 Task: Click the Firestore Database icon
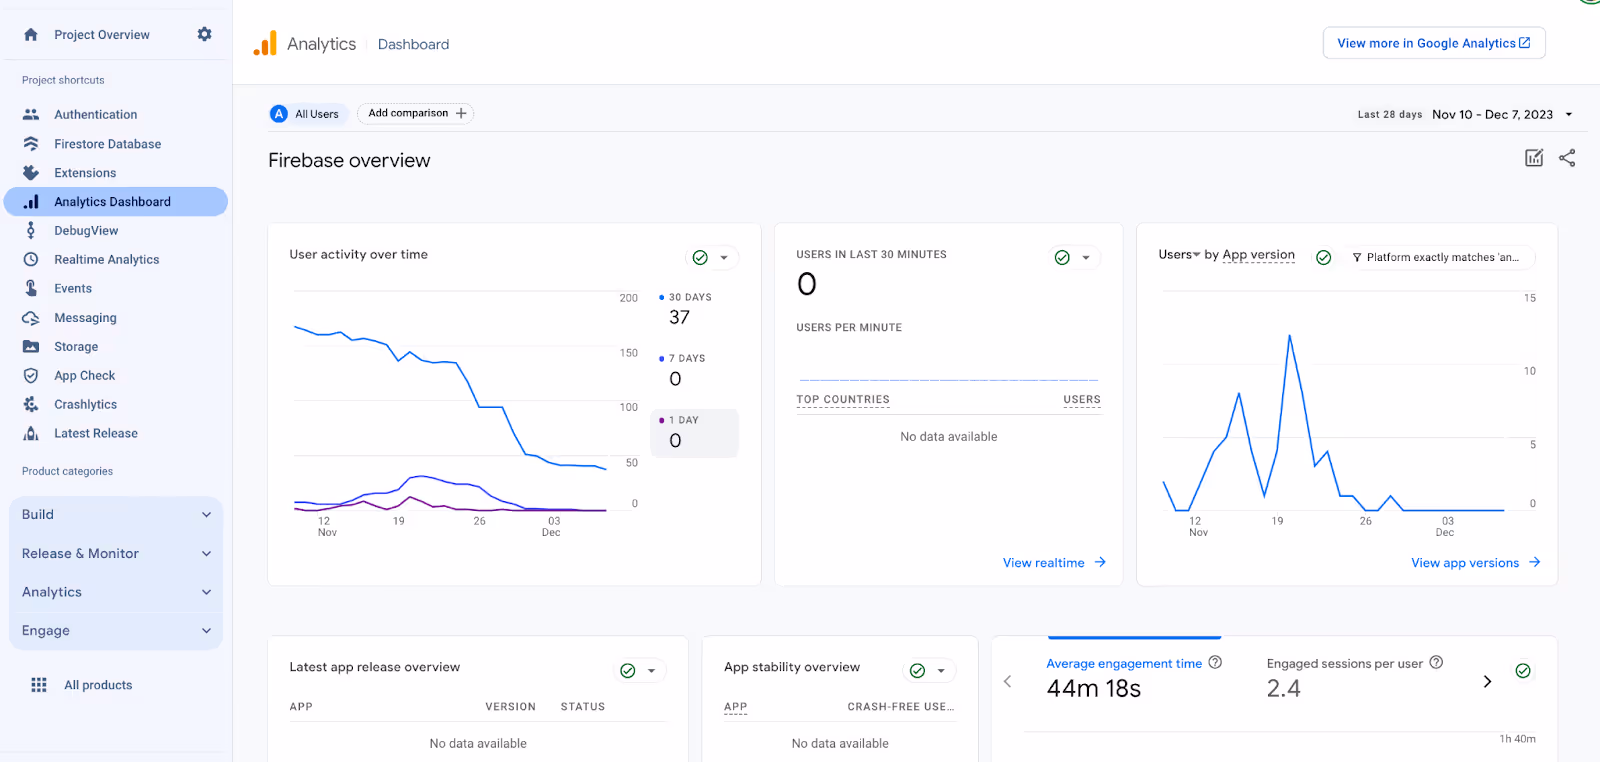tap(31, 143)
